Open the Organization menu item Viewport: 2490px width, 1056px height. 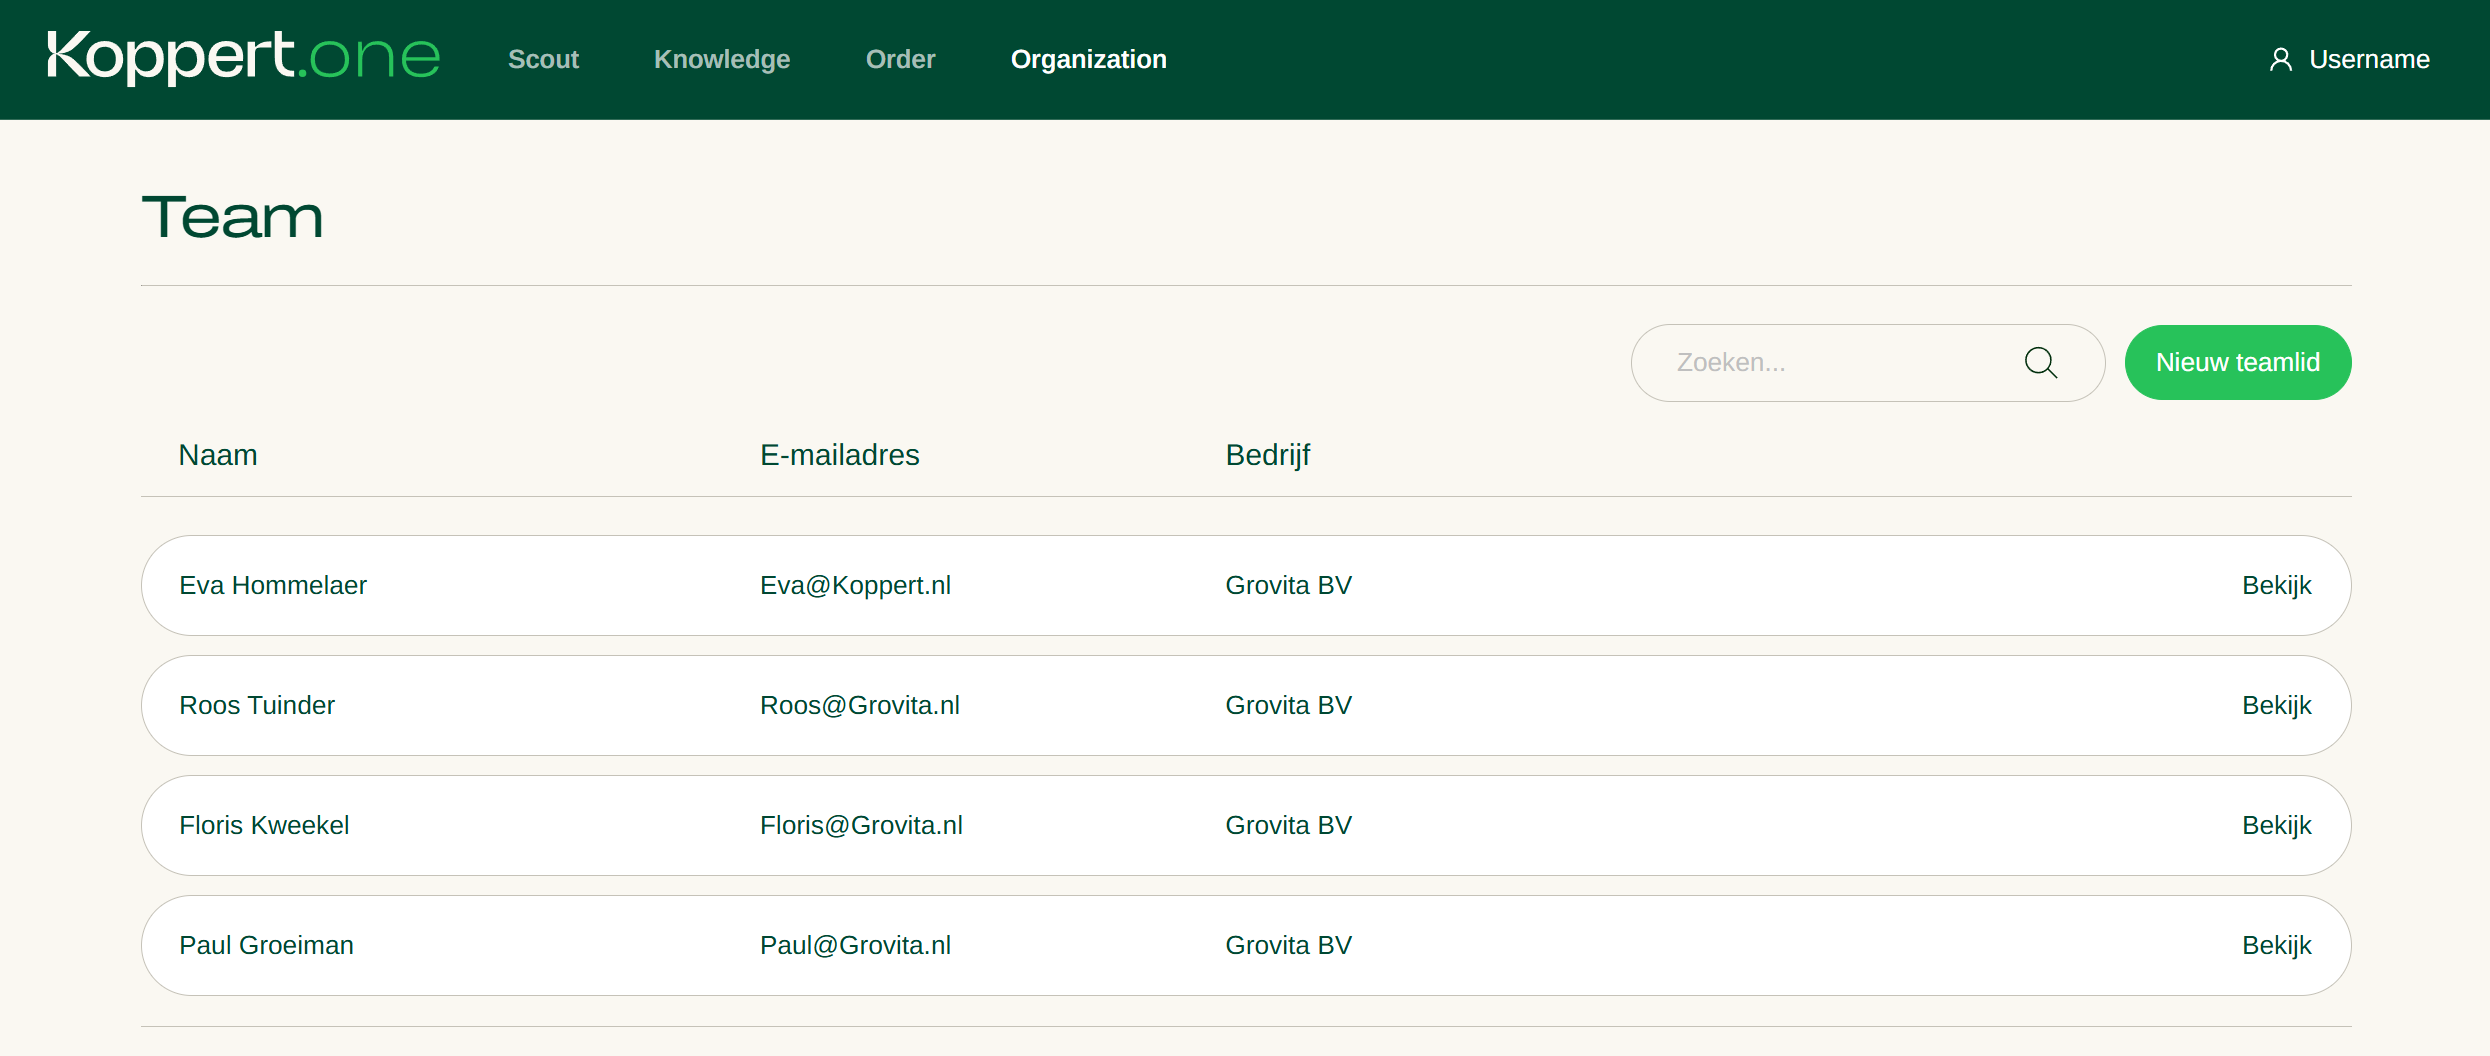[x=1088, y=60]
